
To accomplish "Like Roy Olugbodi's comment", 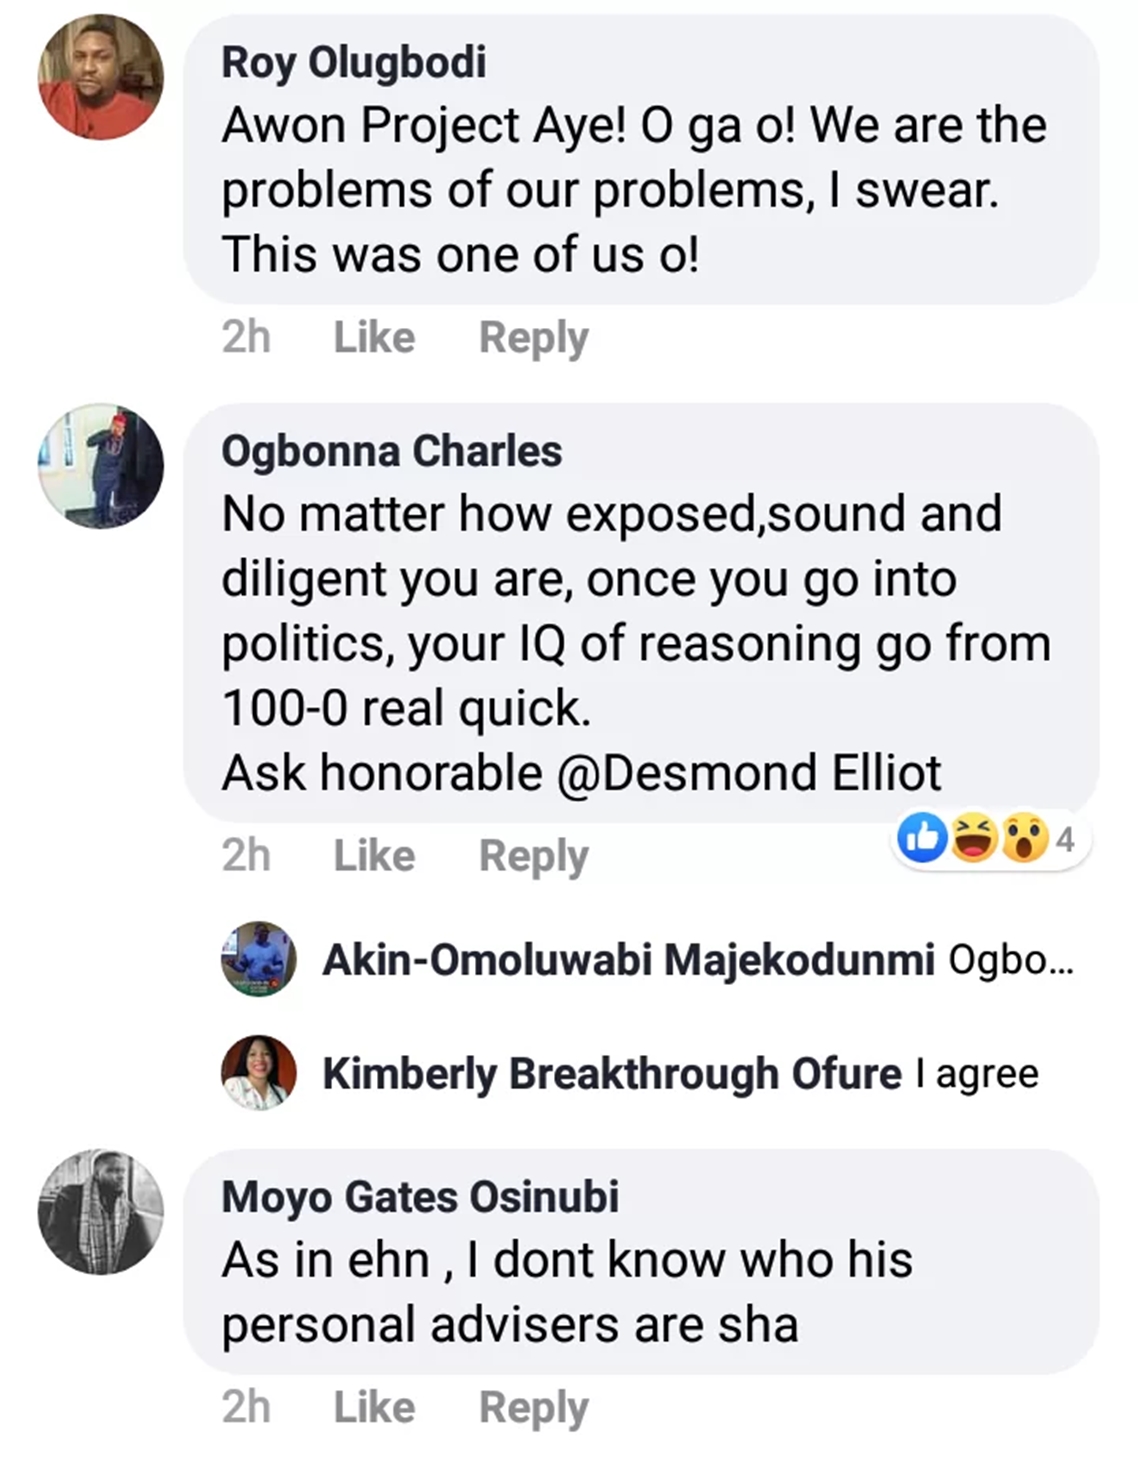I will click(374, 338).
